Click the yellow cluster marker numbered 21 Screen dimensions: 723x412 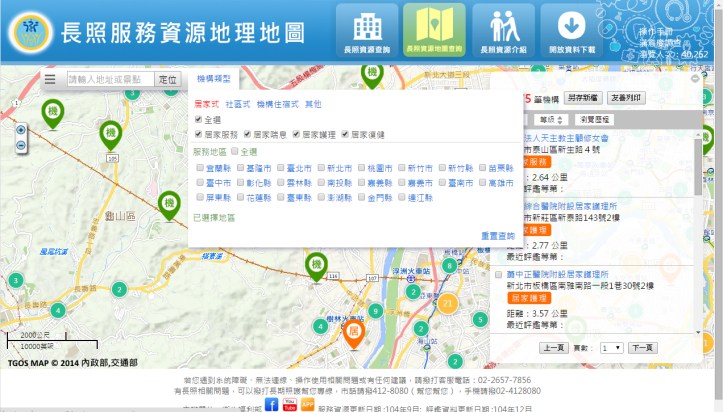pos(447,303)
